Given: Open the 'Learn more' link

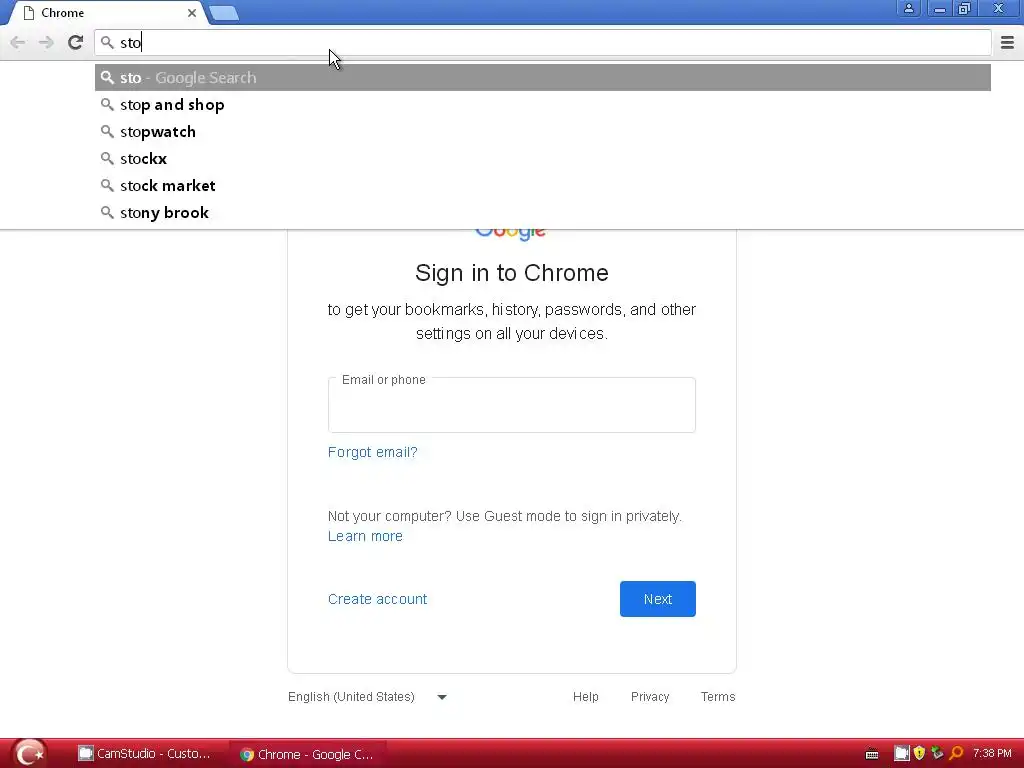Looking at the screenshot, I should 365,536.
